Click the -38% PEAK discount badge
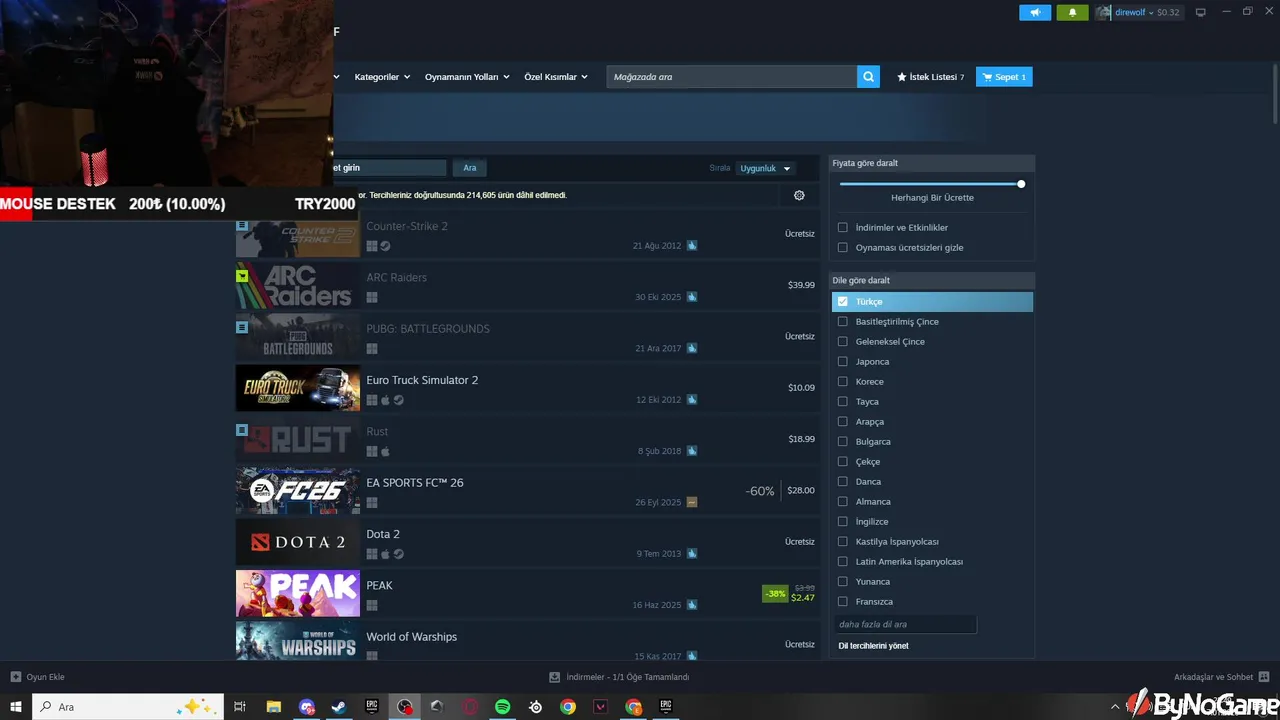 click(x=775, y=594)
